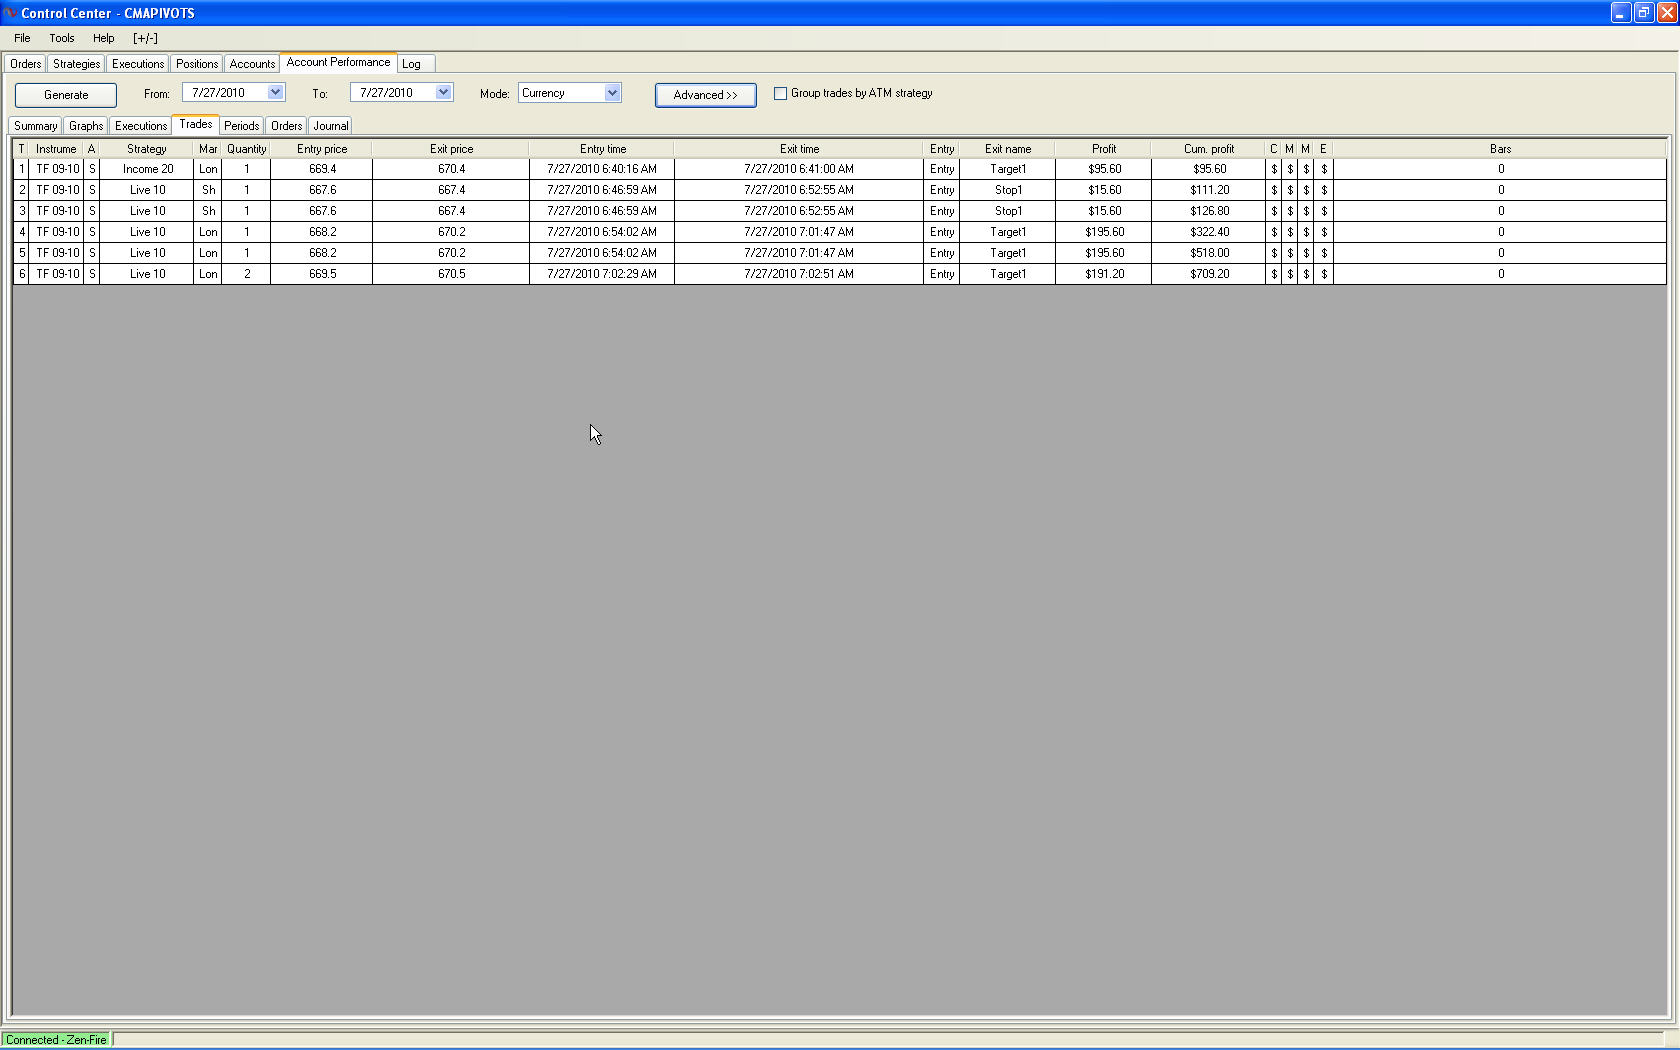Click exit price 670.5 cell
This screenshot has width=1680, height=1050.
[451, 274]
